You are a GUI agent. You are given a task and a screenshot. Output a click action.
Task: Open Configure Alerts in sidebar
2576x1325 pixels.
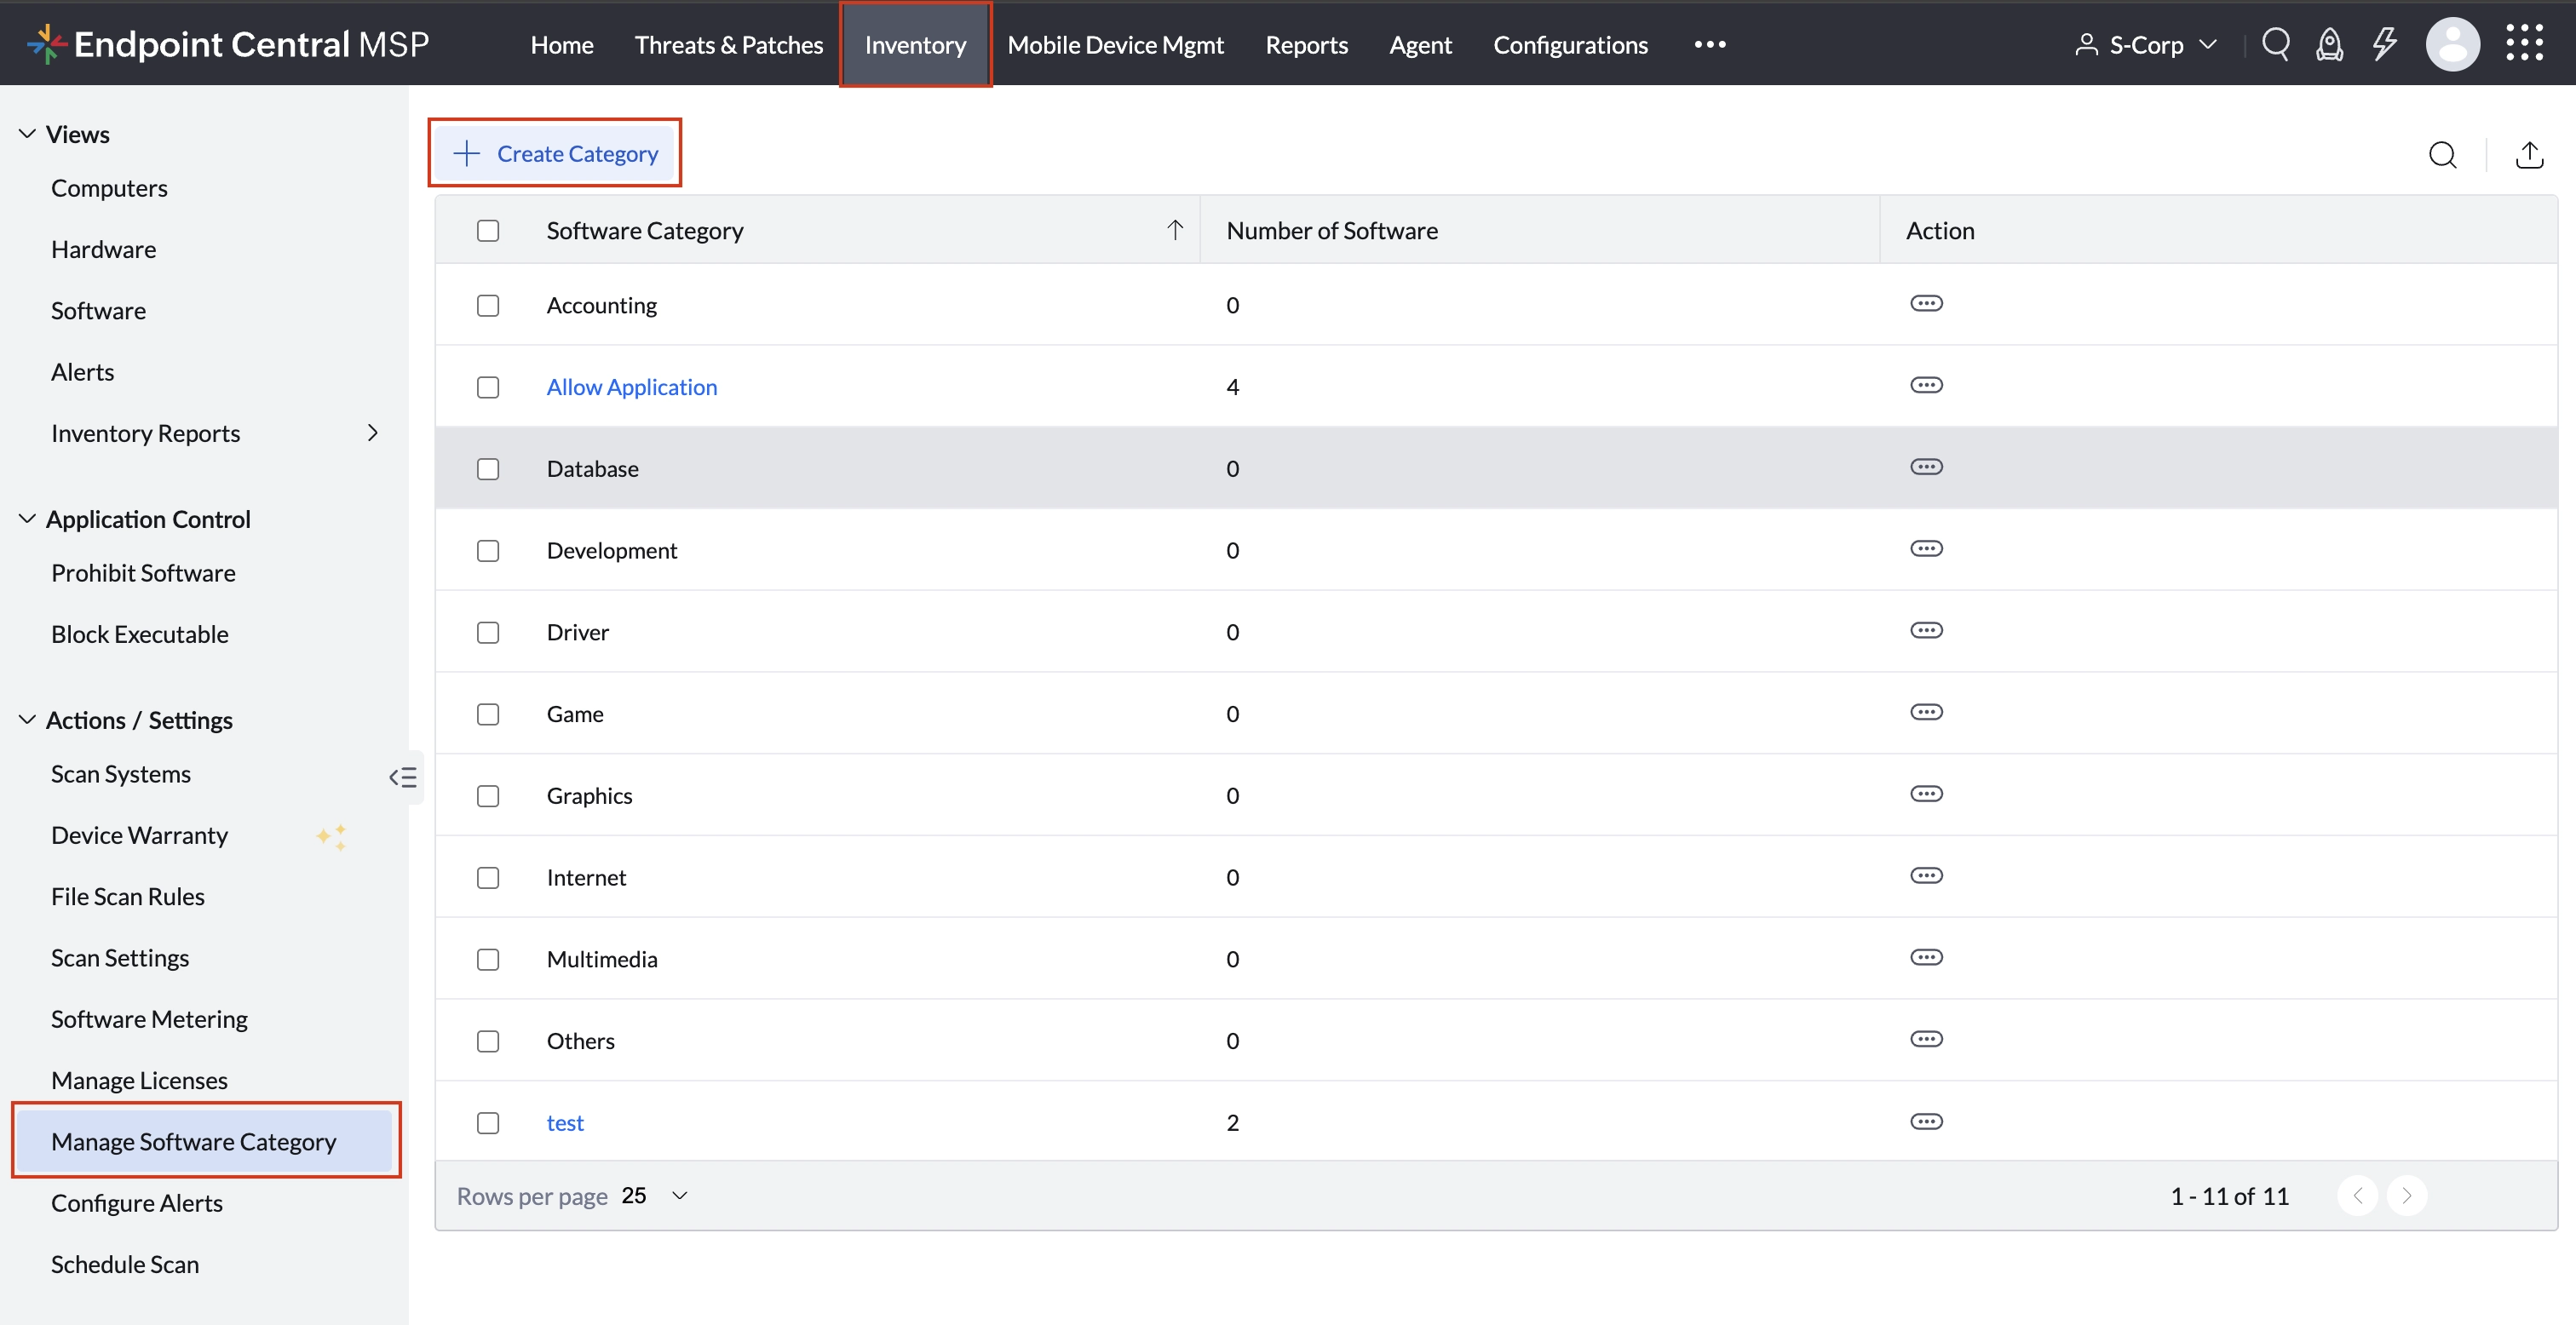(136, 1203)
